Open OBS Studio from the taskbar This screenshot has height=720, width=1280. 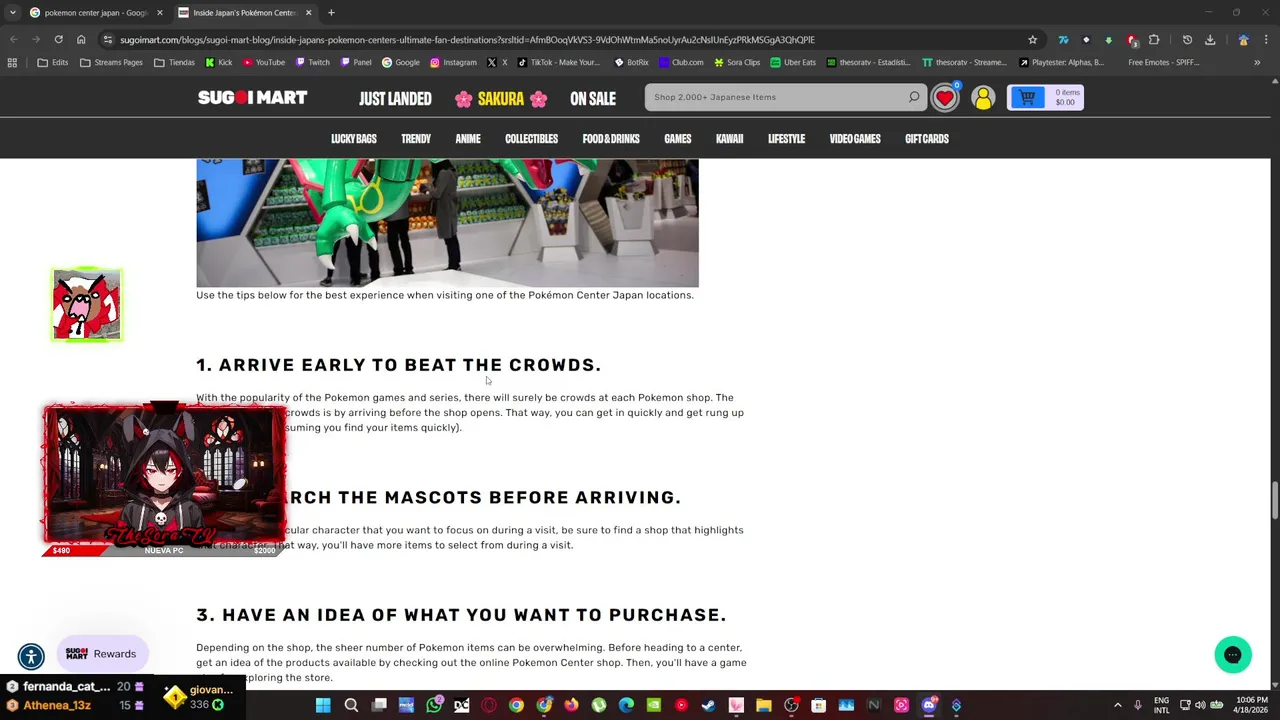coord(791,706)
